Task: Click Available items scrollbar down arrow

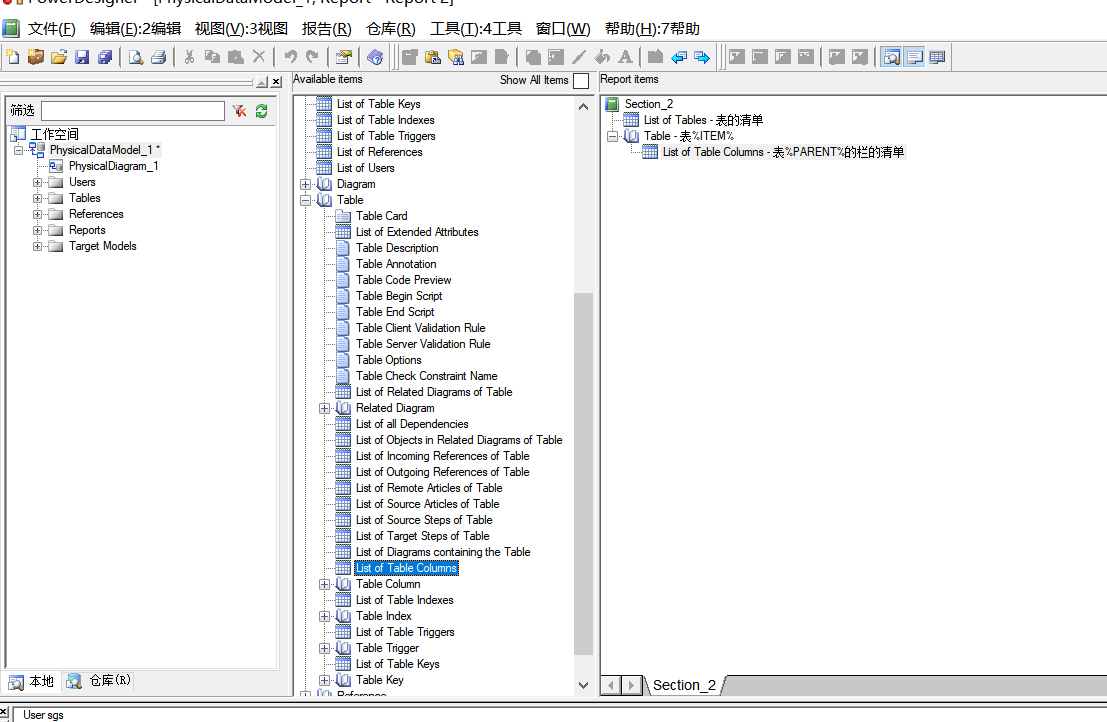Action: [583, 685]
